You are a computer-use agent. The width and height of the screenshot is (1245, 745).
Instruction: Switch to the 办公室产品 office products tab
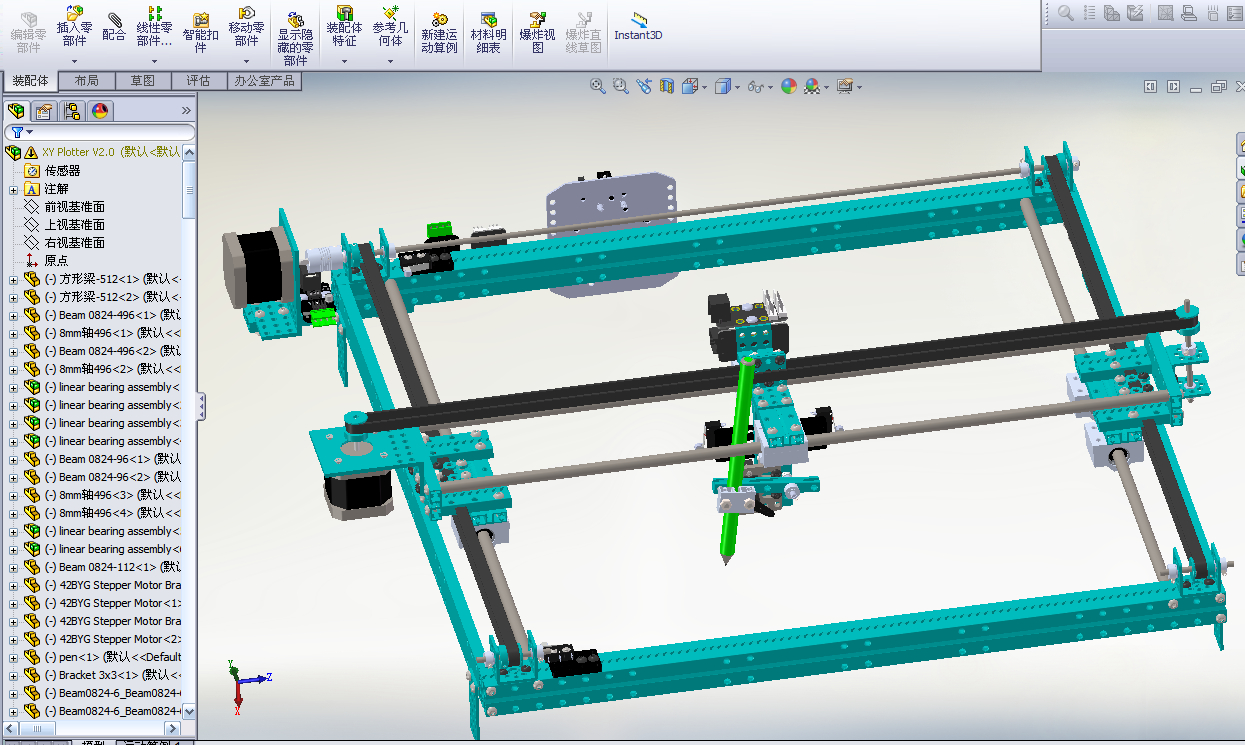point(265,81)
